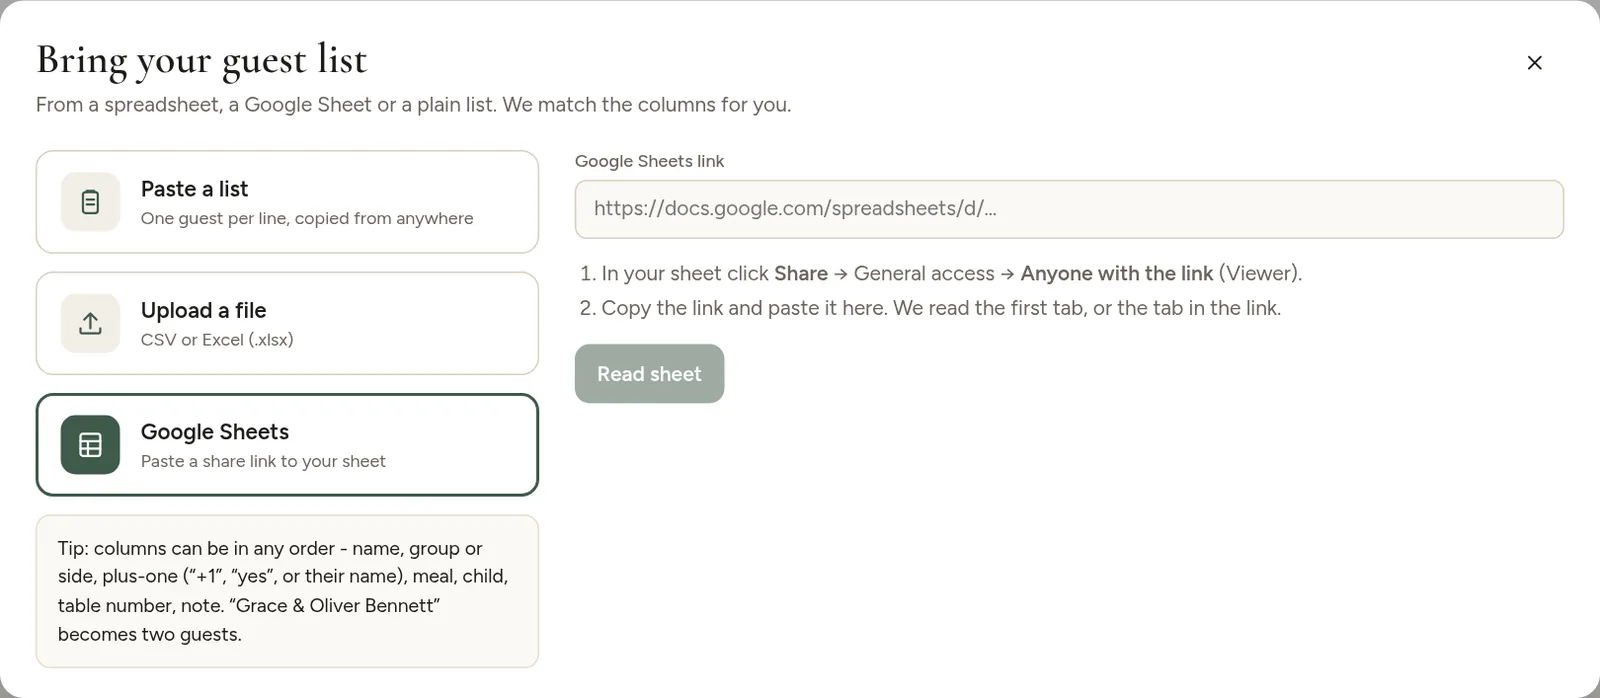The width and height of the screenshot is (1600, 698).
Task: Click the "CSV or Excel (.xlsx)" description
Action: coord(217,340)
